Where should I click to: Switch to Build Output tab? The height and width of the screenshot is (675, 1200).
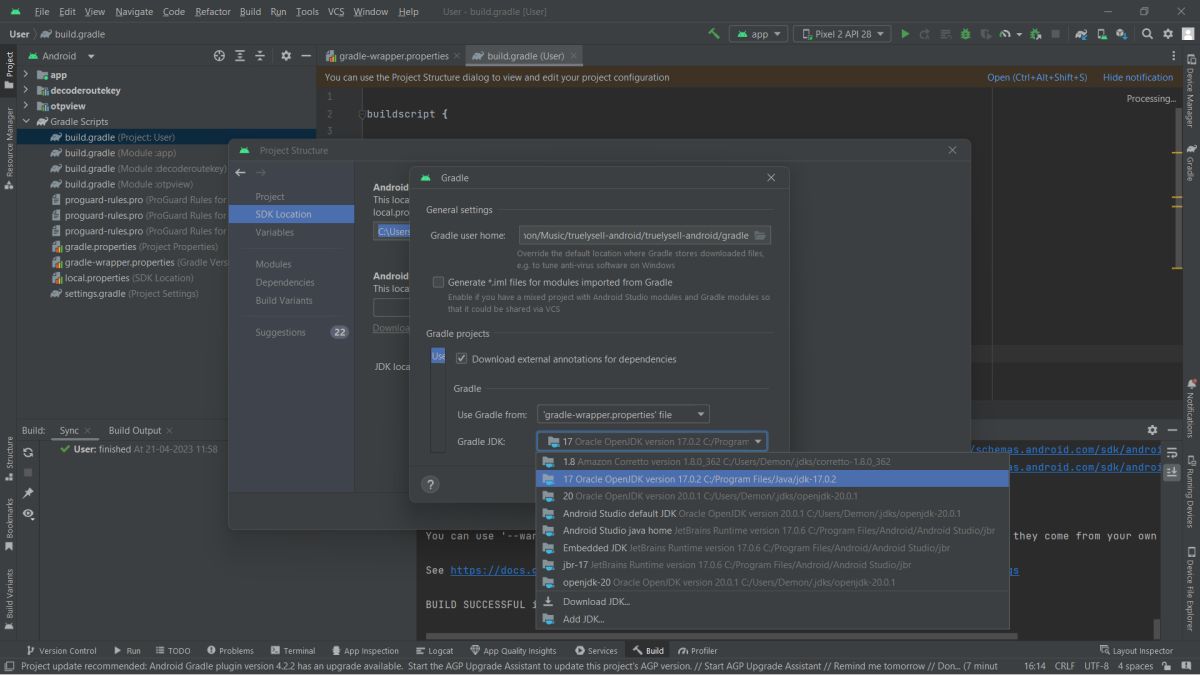[134, 430]
